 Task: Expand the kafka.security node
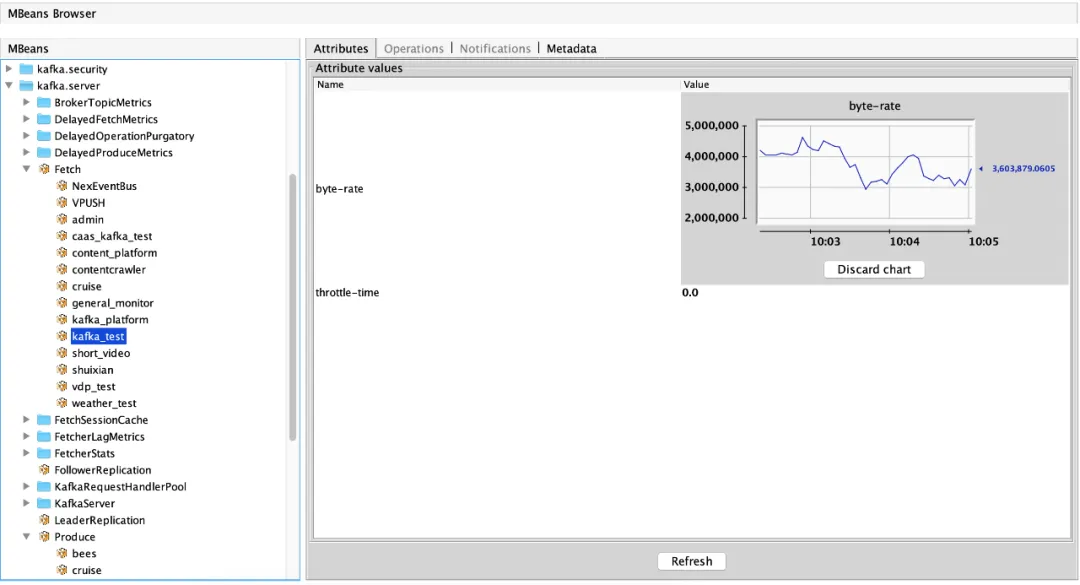point(9,69)
